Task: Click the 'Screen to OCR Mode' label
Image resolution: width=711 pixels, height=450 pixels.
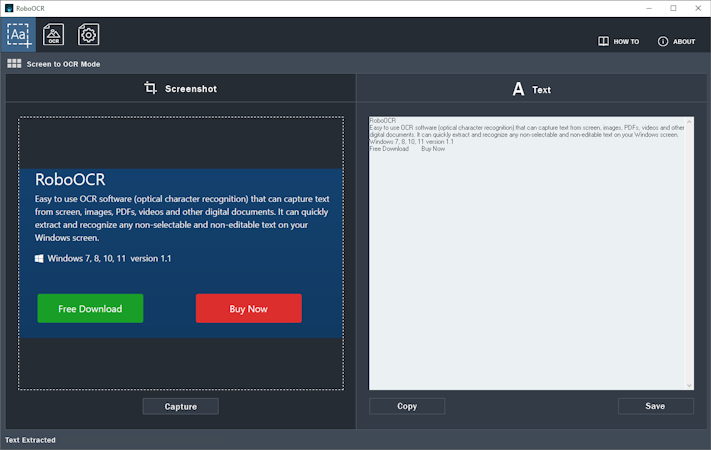Action: pyautogui.click(x=63, y=64)
